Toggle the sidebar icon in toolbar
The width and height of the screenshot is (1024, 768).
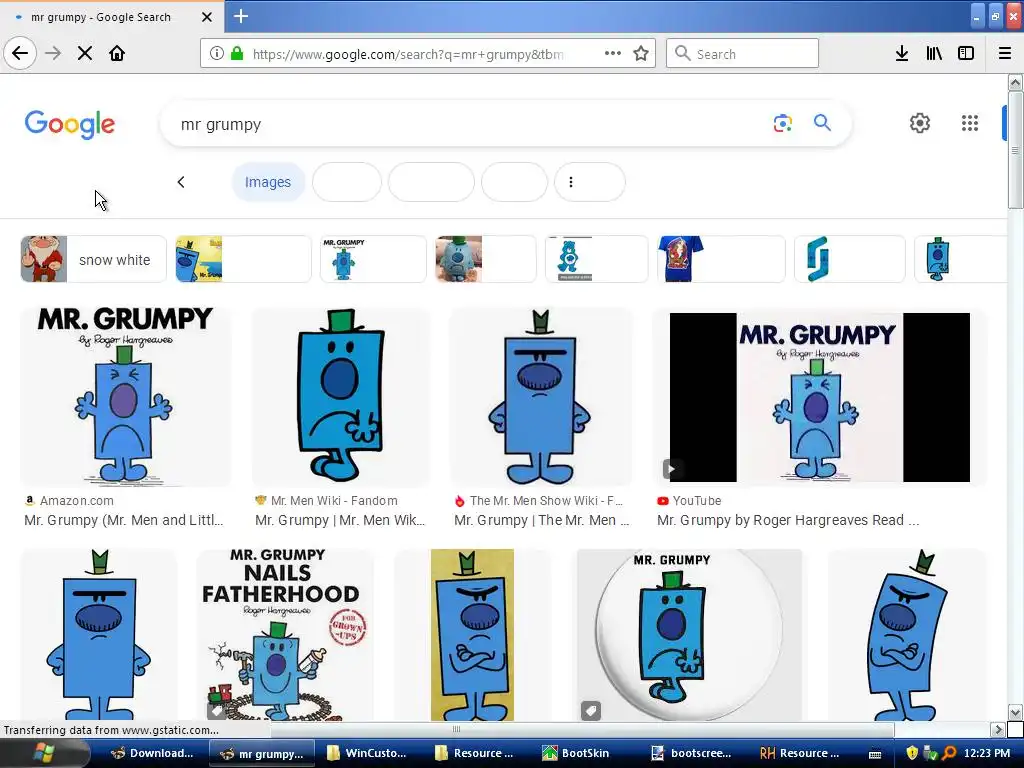click(x=966, y=54)
